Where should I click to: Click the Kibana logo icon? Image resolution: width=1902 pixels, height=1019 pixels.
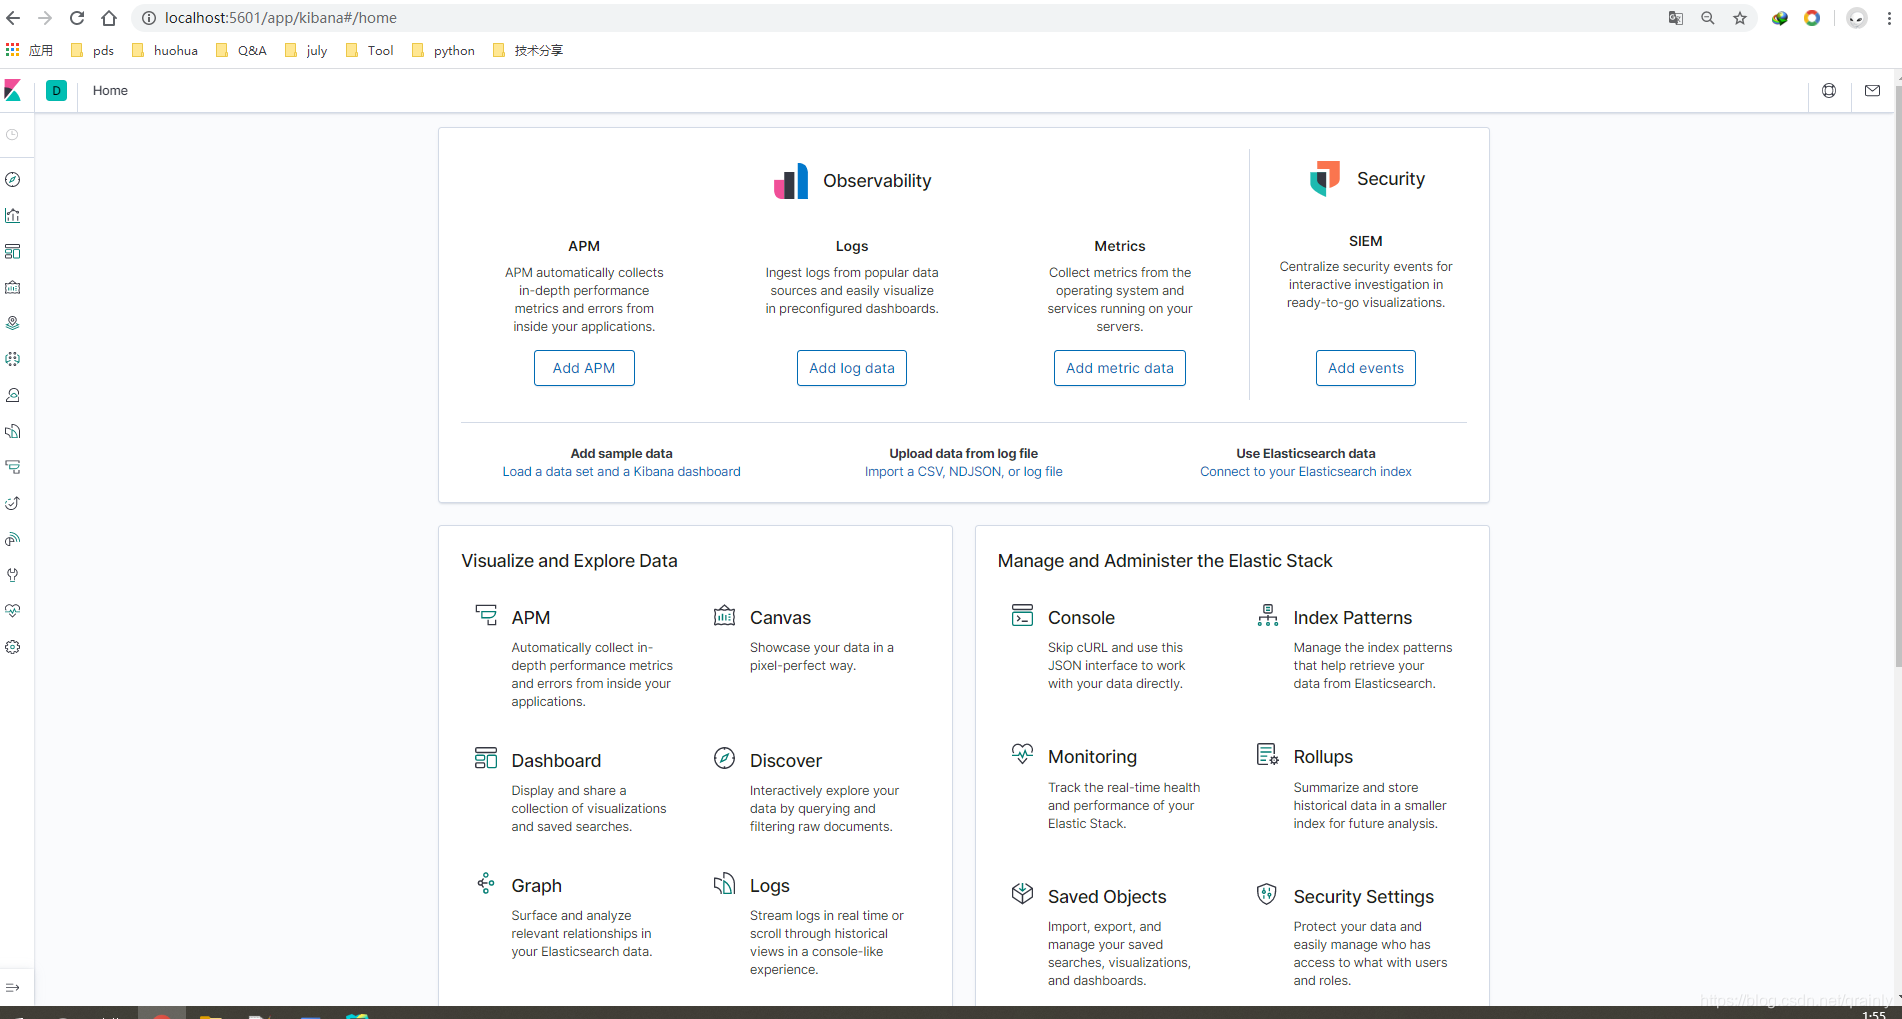point(13,91)
